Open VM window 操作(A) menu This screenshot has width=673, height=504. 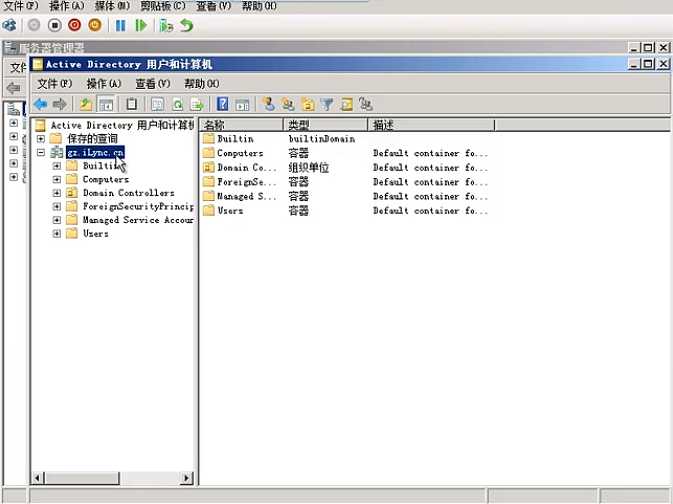[x=67, y=6]
